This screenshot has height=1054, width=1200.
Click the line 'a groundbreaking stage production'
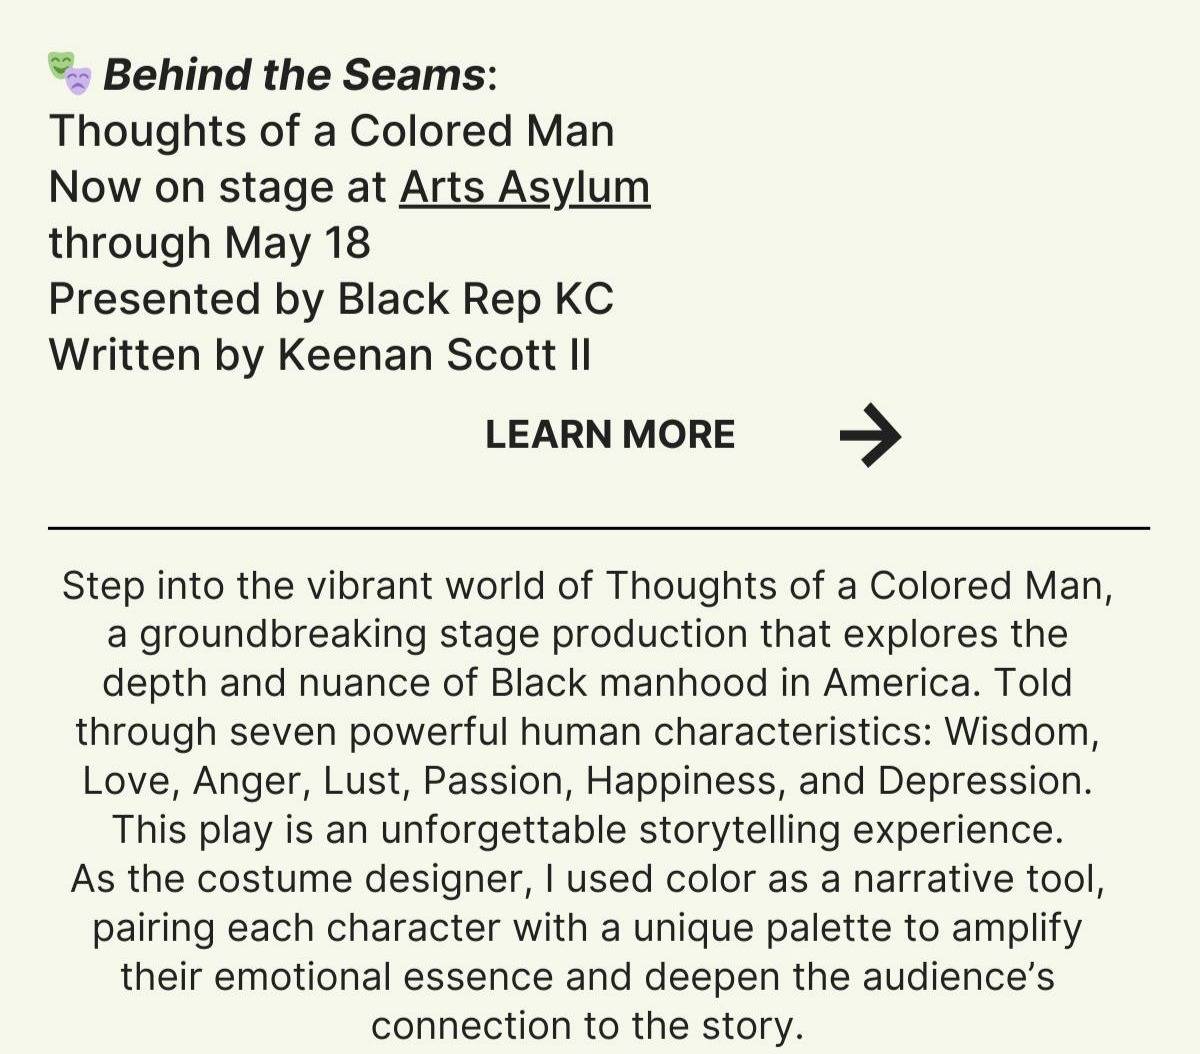point(587,635)
